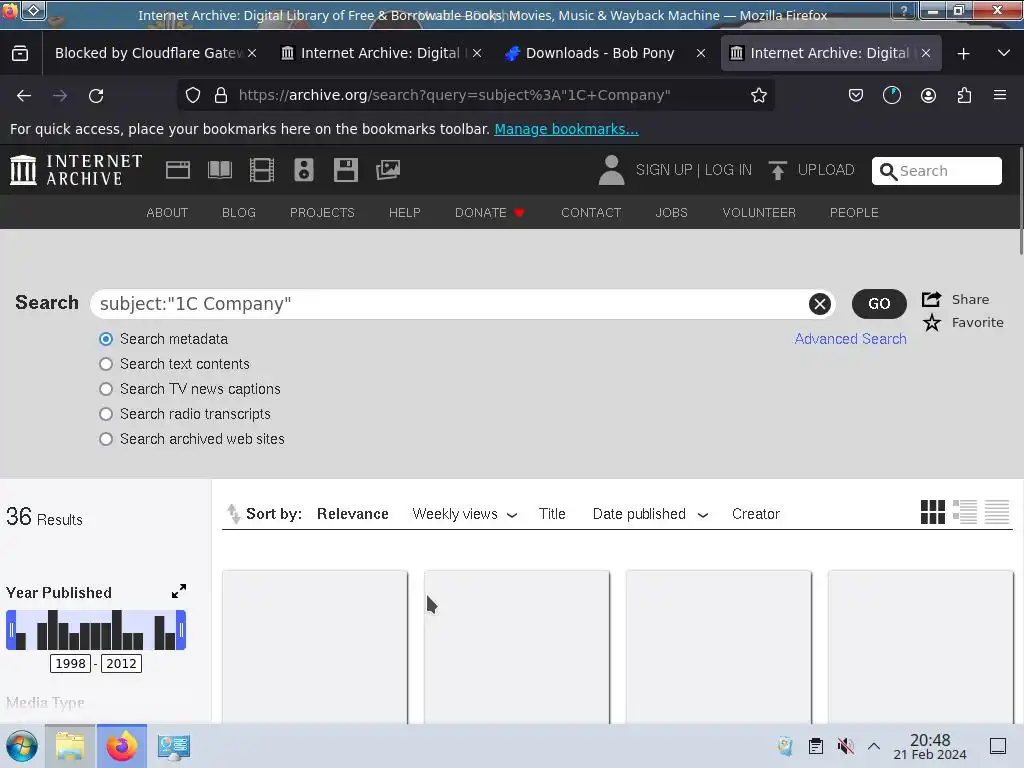The height and width of the screenshot is (768, 1024).
Task: Open the HELP menu item
Action: [404, 213]
